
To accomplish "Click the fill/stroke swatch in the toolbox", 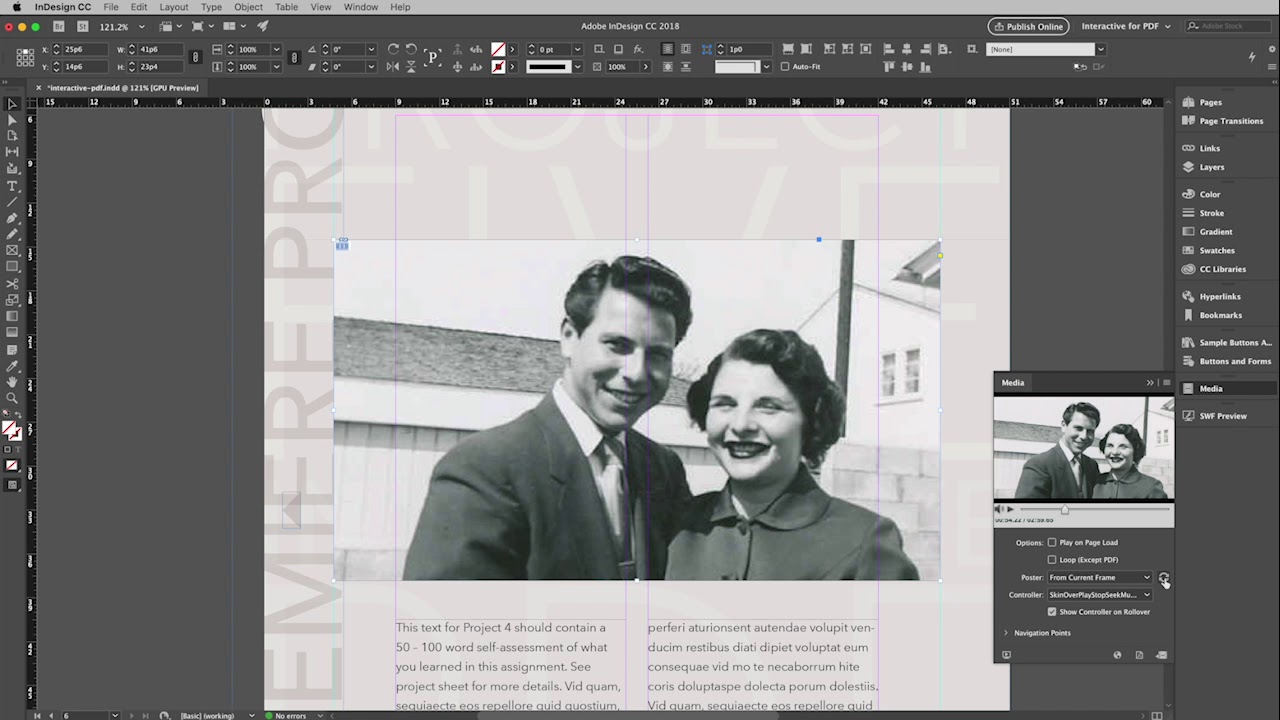I will point(11,431).
